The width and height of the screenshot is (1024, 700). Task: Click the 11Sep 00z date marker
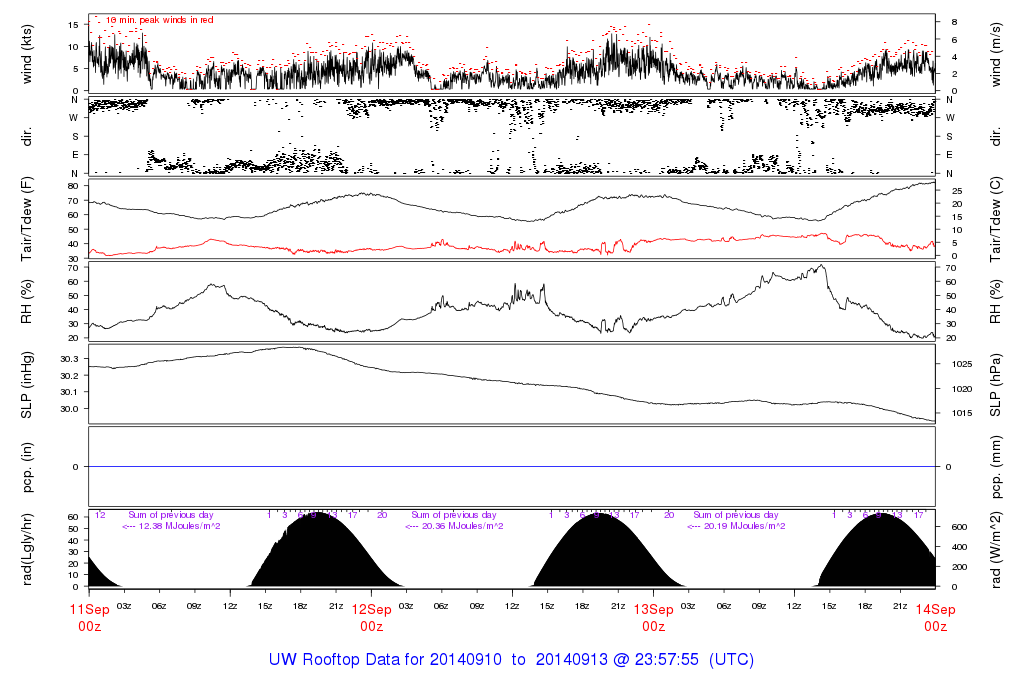pyautogui.click(x=89, y=618)
